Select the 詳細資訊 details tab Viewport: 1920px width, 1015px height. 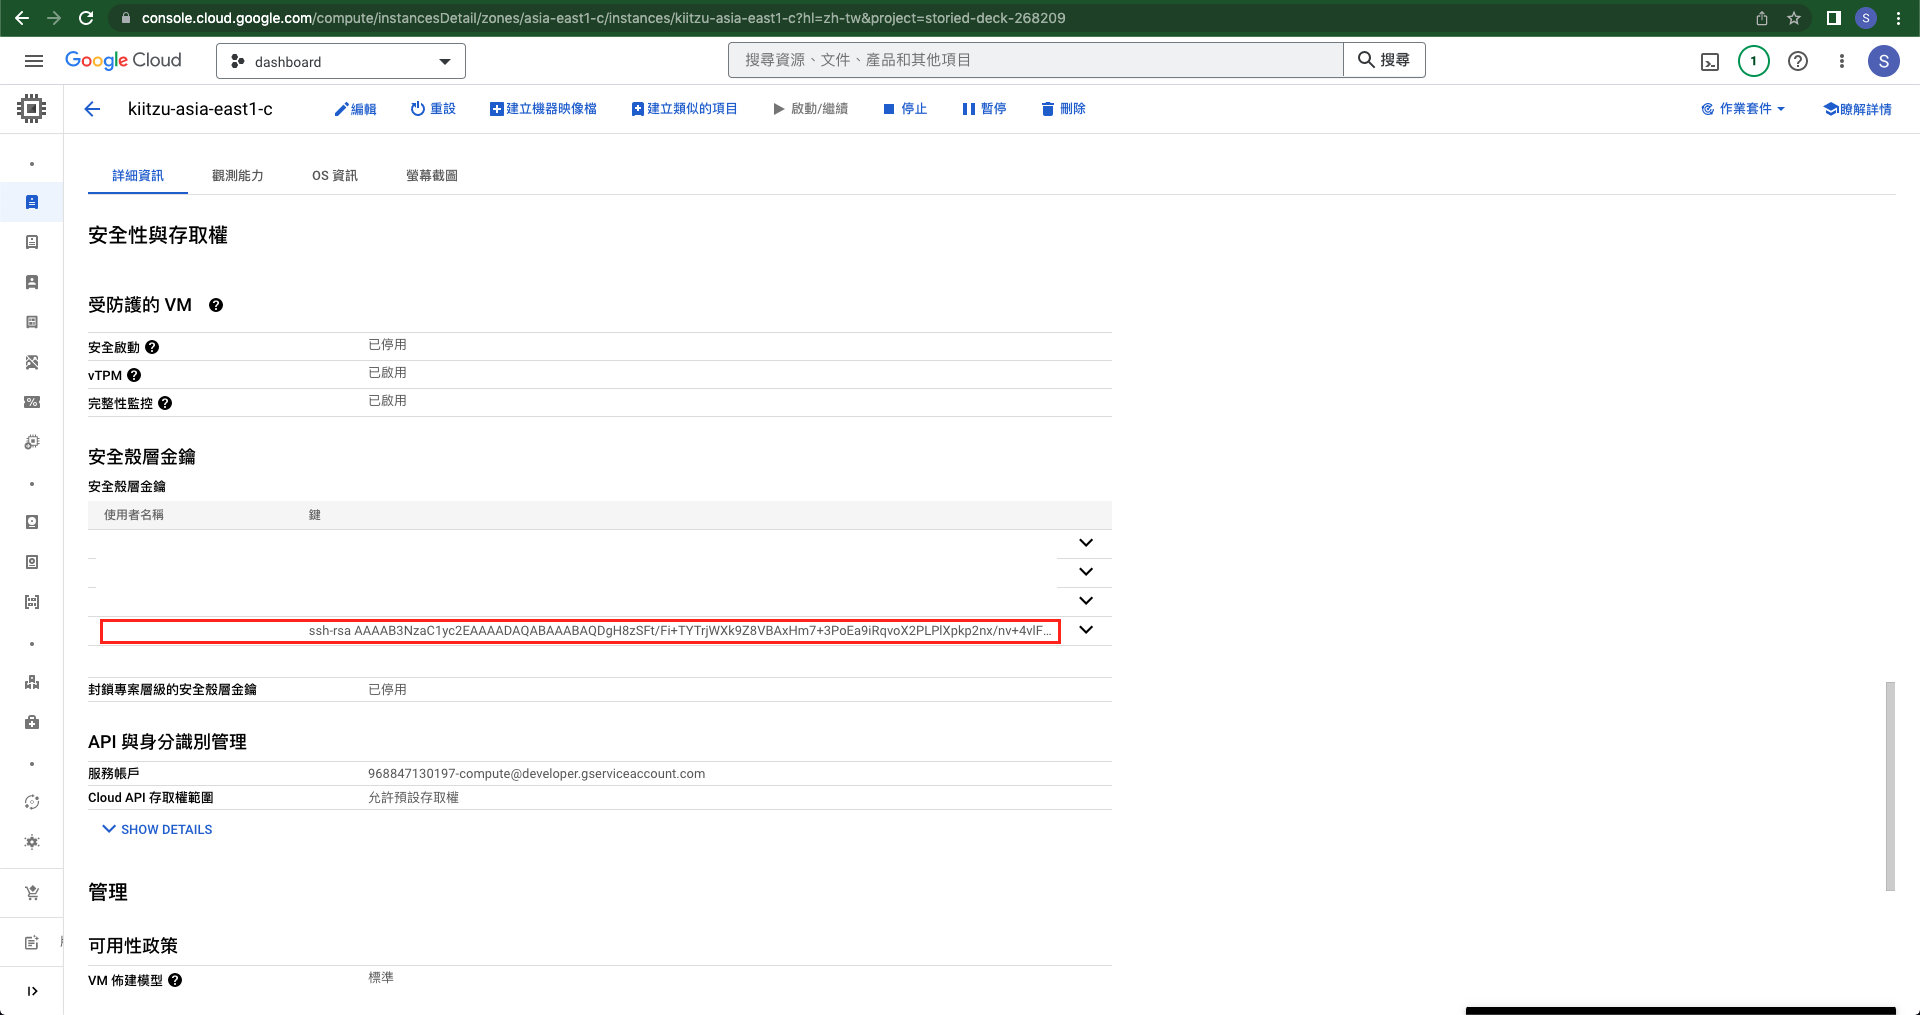point(138,176)
